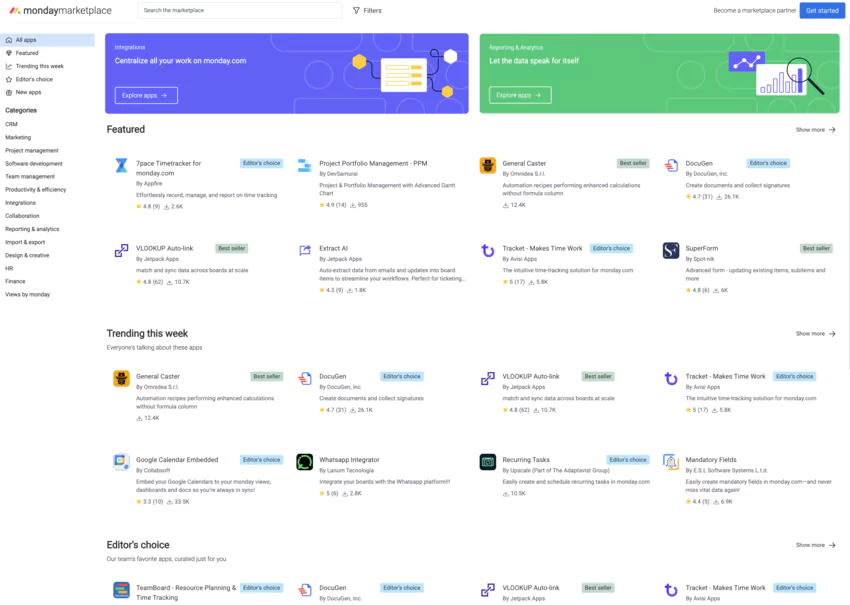The height and width of the screenshot is (605, 850).
Task: Click the 7pace Timetracker app icon in Featured
Action: click(121, 165)
